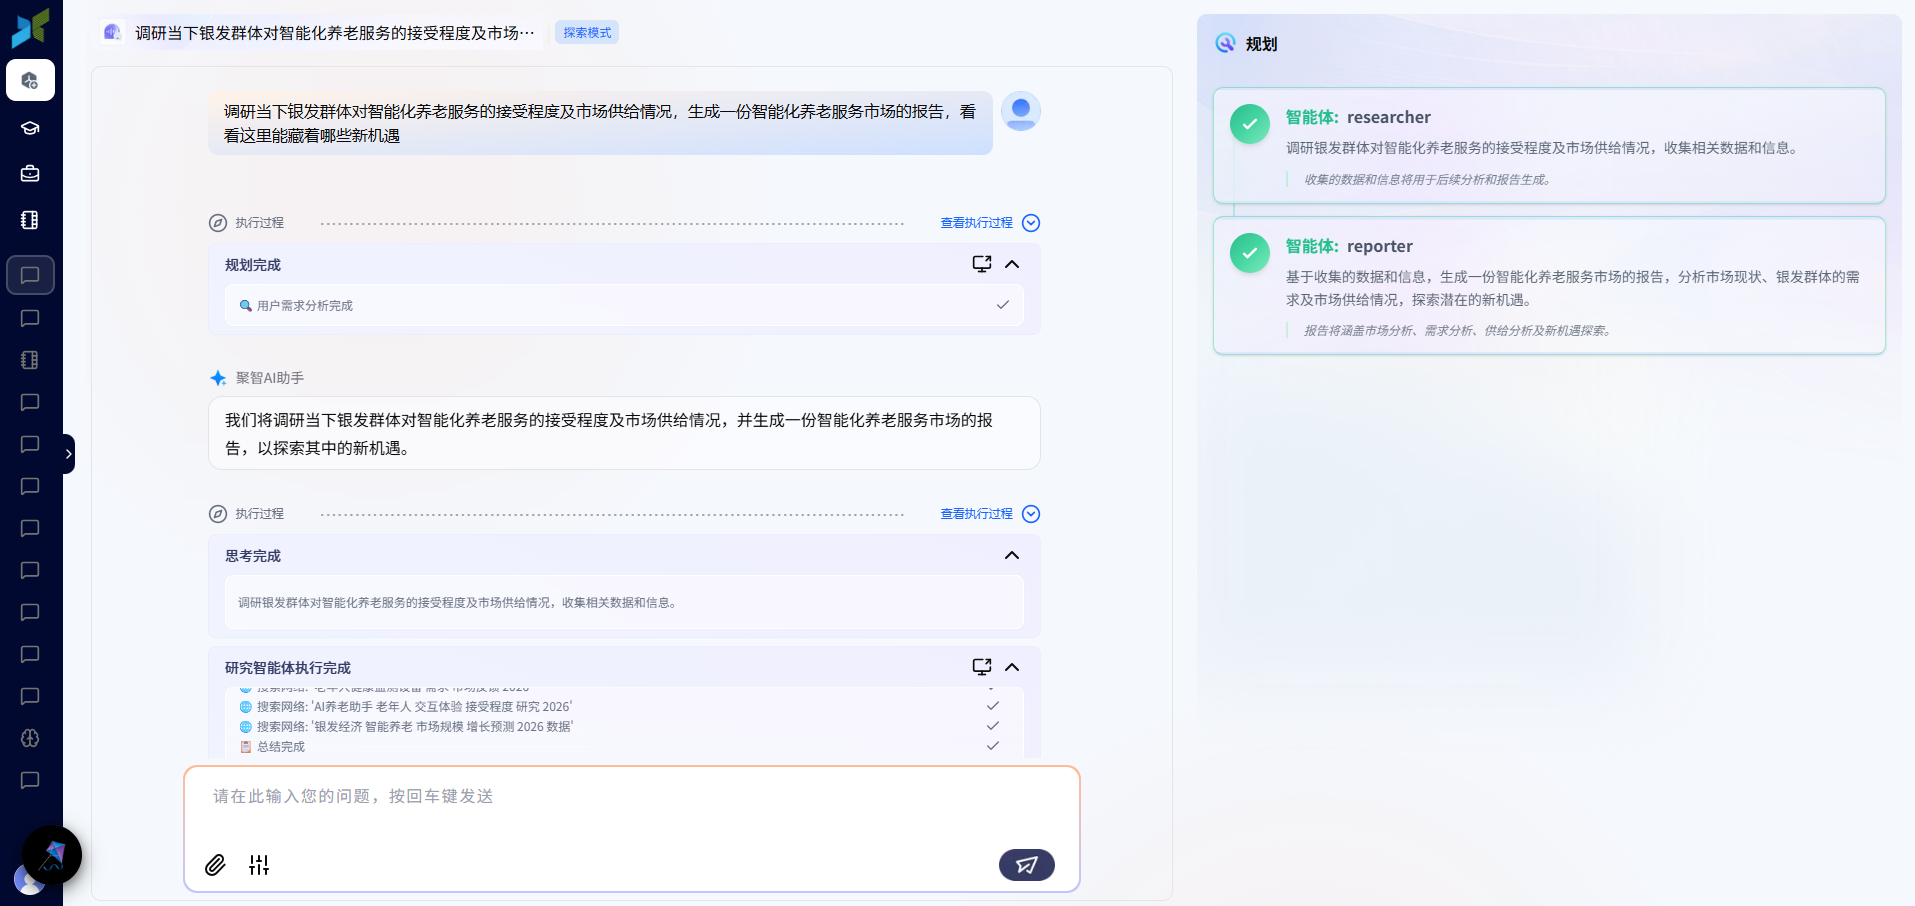Open the monitor icon beside 规划完成
This screenshot has height=906, width=1915.
coord(981,264)
